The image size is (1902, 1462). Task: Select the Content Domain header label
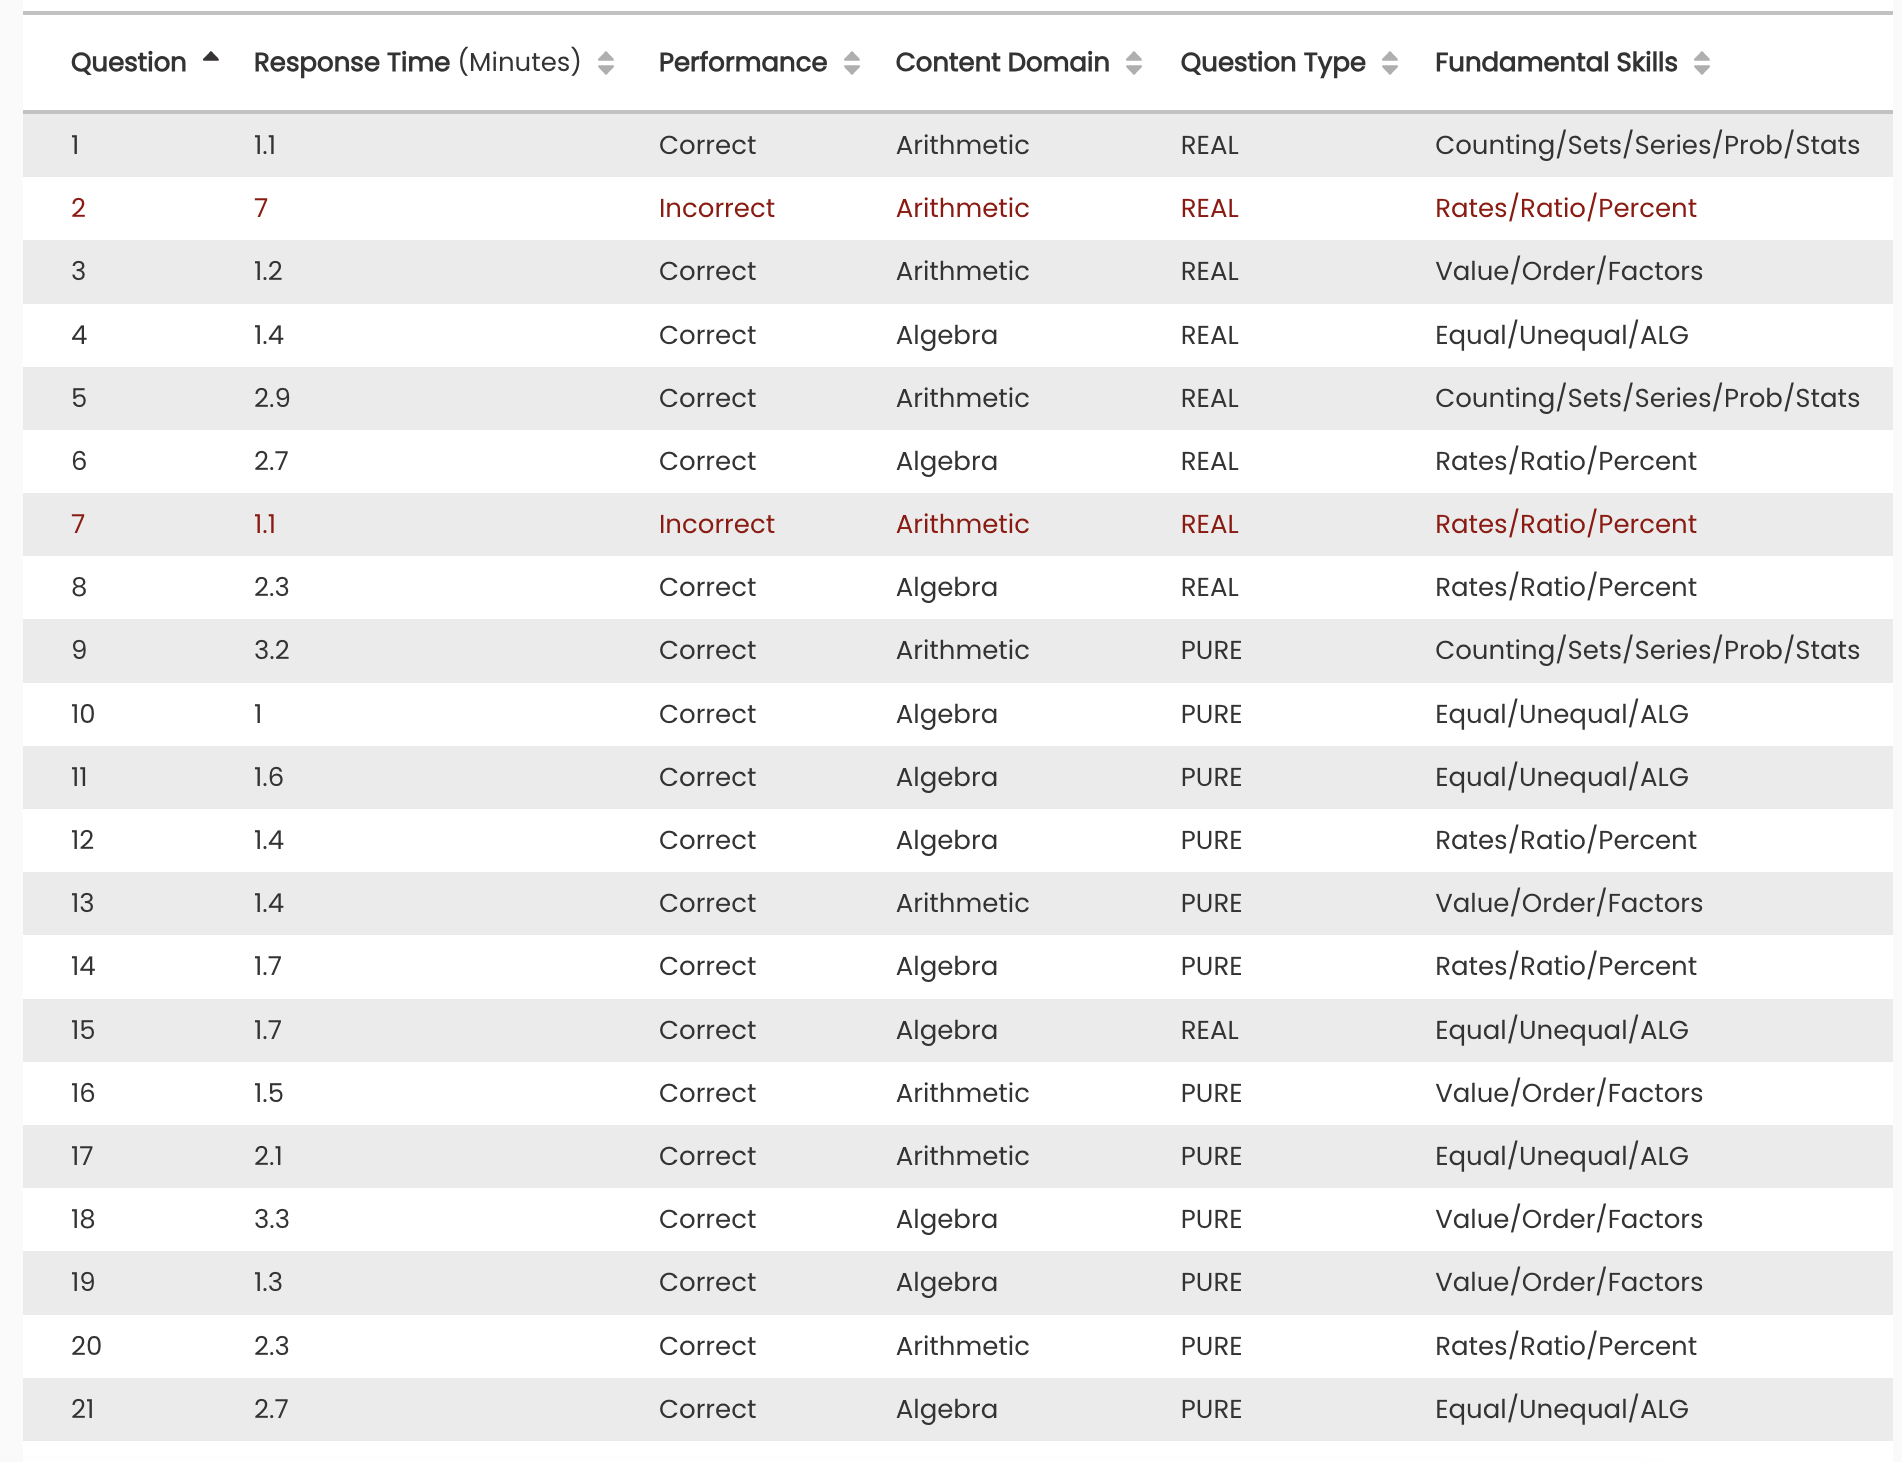[1002, 63]
